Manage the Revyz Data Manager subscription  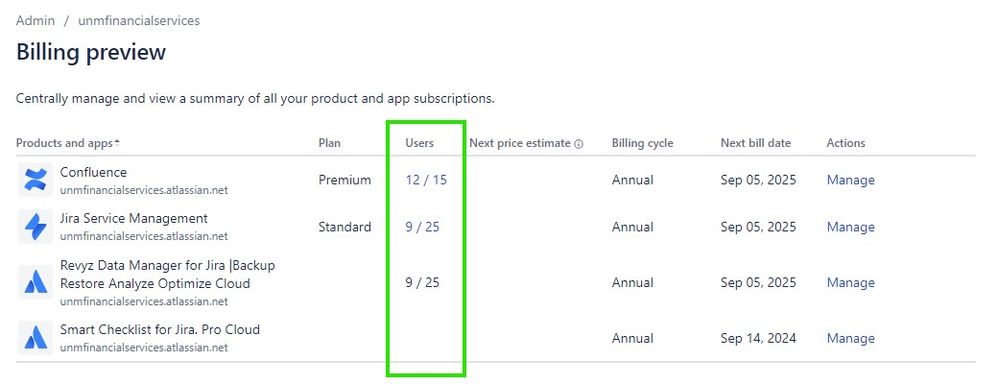(x=851, y=282)
